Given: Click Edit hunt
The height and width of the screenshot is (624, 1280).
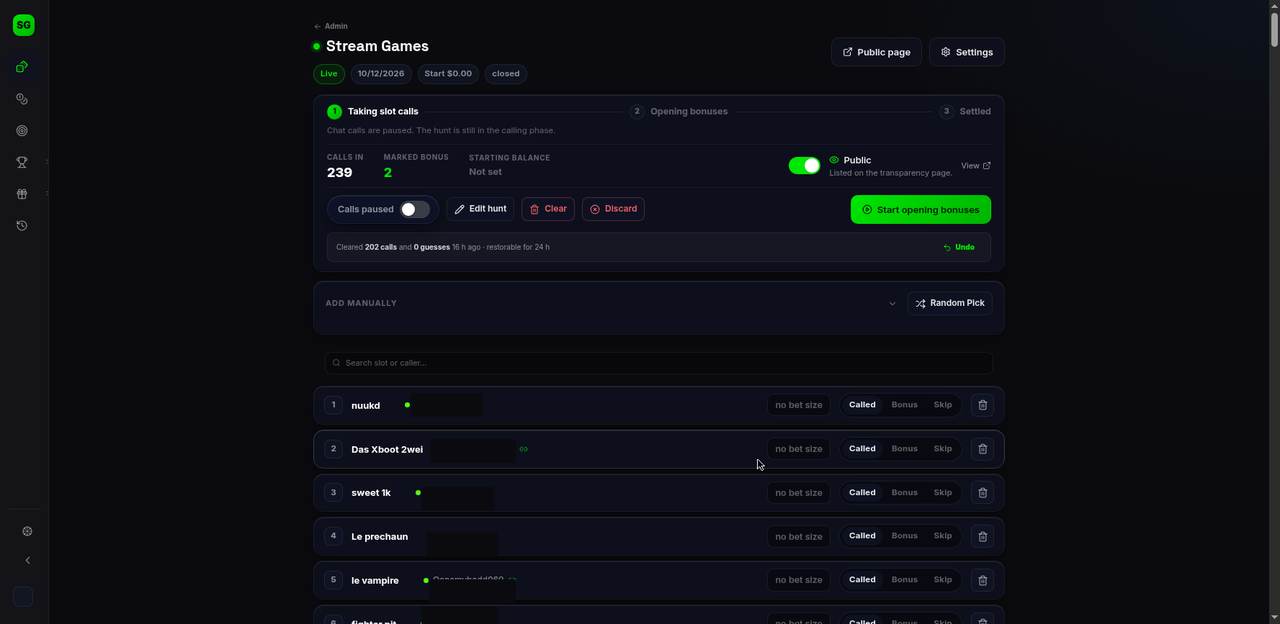Looking at the screenshot, I should [480, 209].
